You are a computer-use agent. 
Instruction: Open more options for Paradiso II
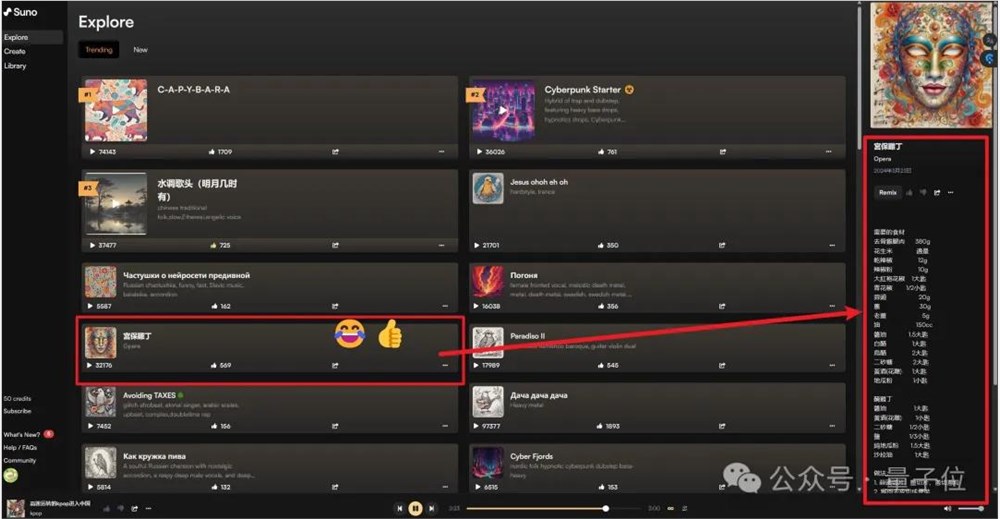click(x=832, y=365)
